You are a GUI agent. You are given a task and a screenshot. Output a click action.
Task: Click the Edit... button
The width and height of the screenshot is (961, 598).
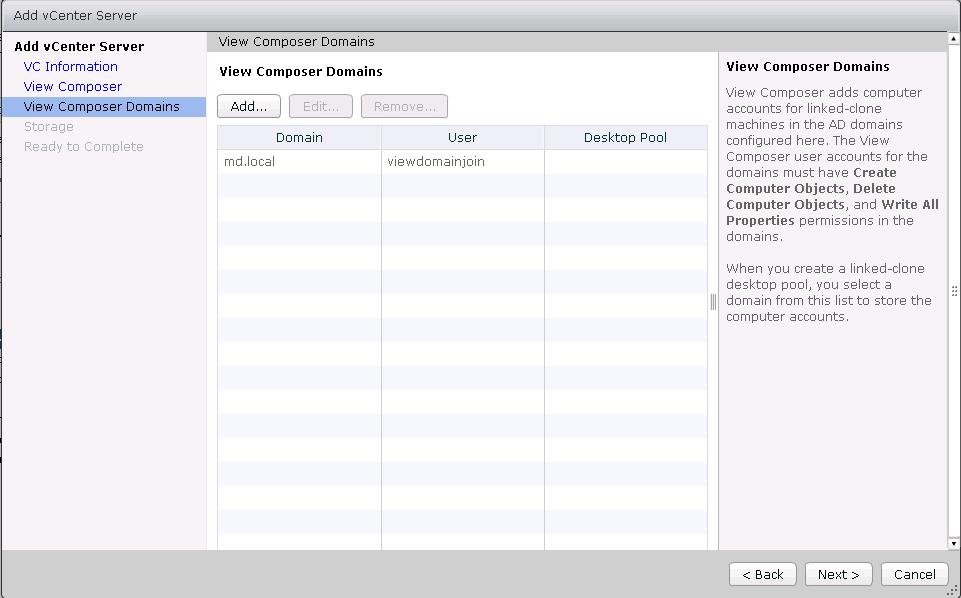click(x=321, y=106)
